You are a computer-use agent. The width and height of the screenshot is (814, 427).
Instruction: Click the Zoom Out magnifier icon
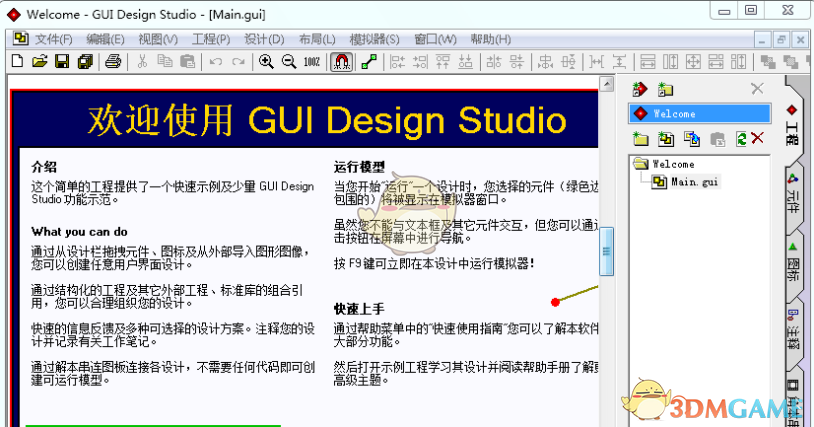[289, 61]
